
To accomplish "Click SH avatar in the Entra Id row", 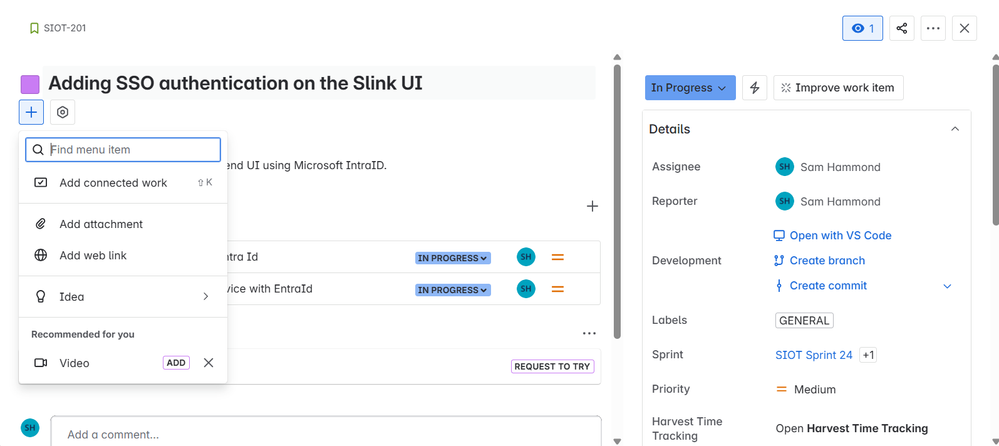I will pyautogui.click(x=526, y=257).
